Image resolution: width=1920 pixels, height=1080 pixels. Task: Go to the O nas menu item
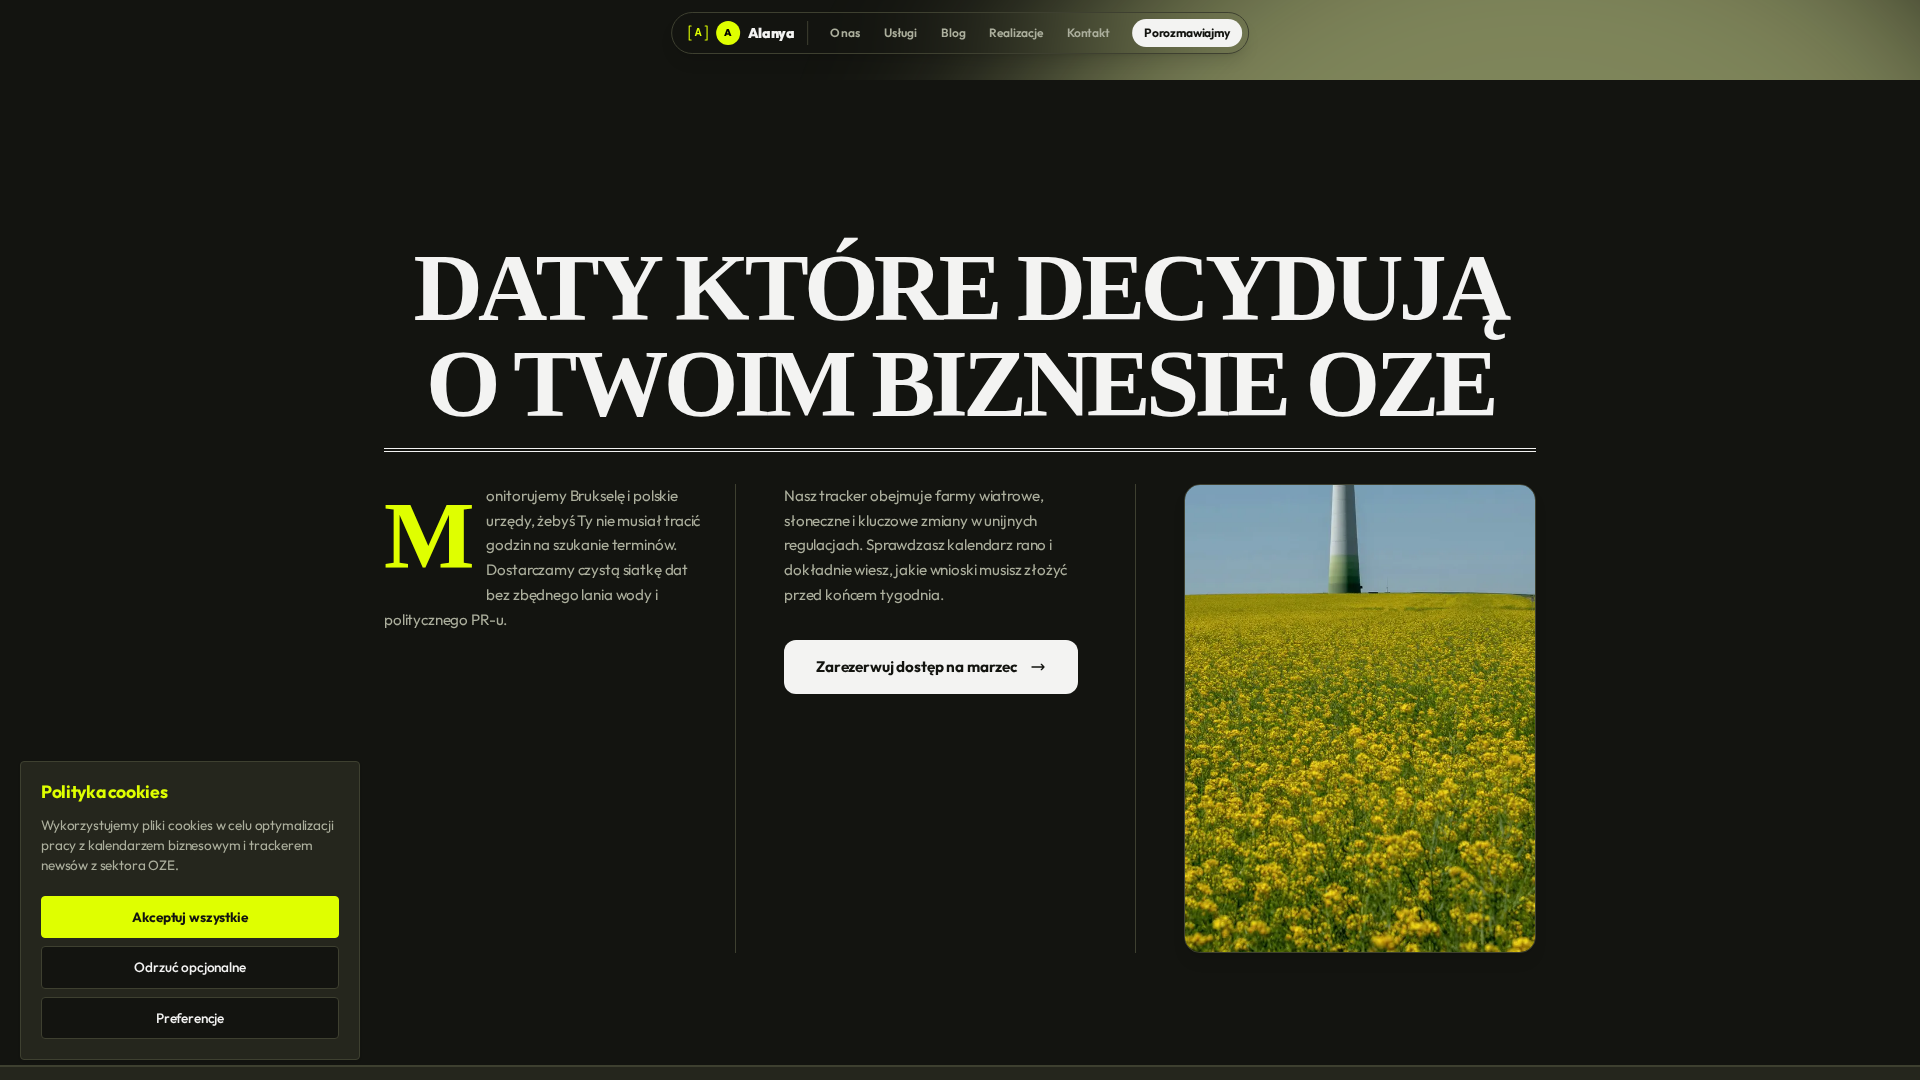[x=845, y=33]
